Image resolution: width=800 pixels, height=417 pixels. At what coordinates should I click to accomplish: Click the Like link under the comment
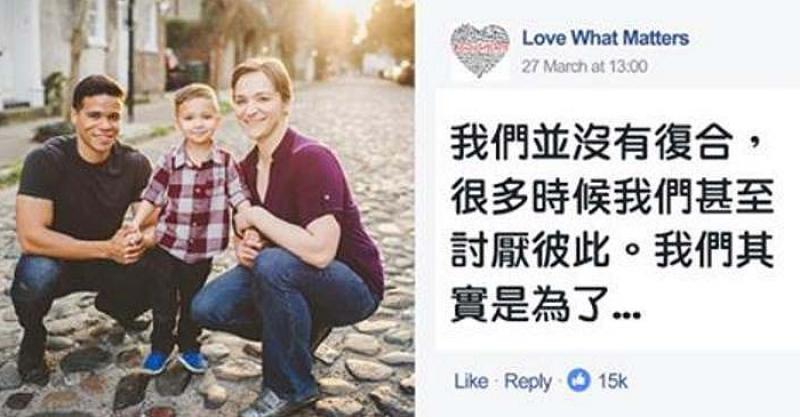[x=471, y=381]
